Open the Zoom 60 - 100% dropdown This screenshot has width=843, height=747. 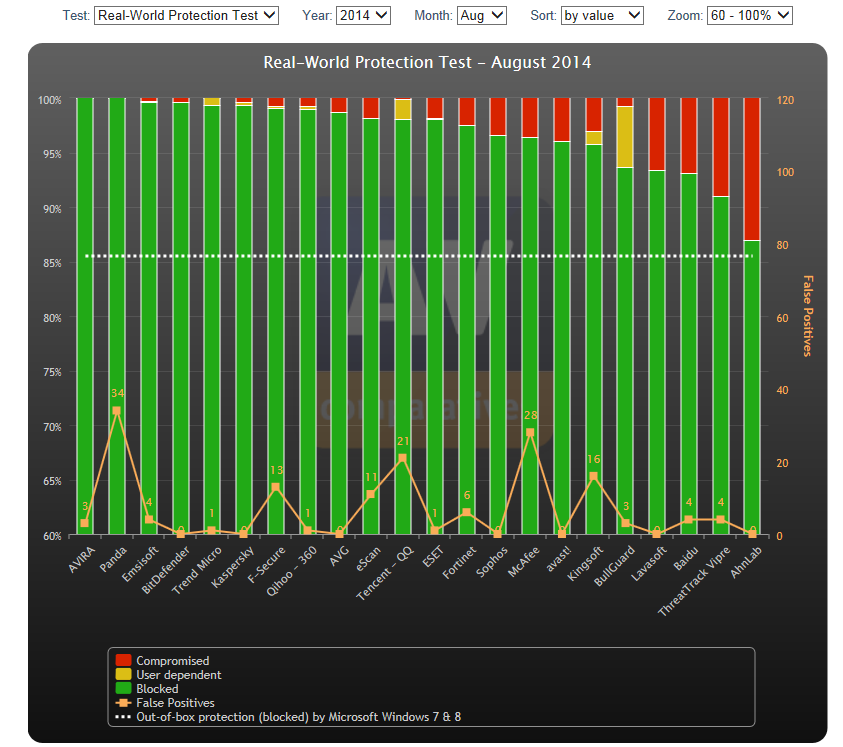pyautogui.click(x=749, y=15)
